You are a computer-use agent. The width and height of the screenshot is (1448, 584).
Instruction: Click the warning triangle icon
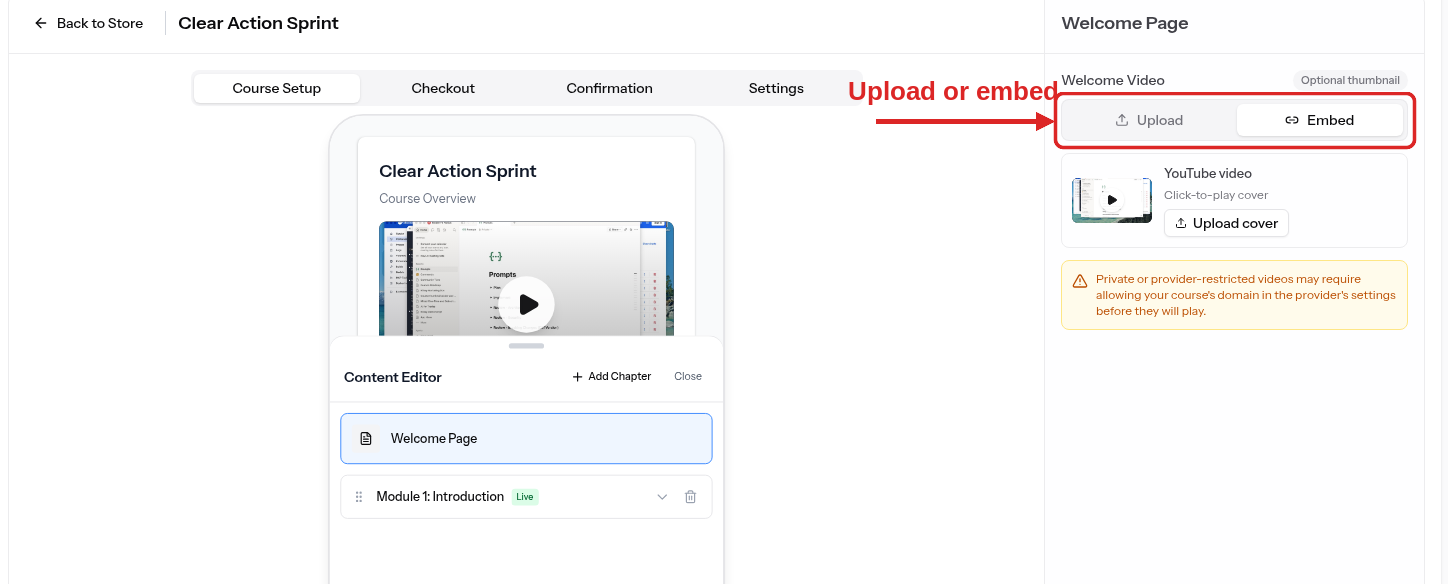1080,281
